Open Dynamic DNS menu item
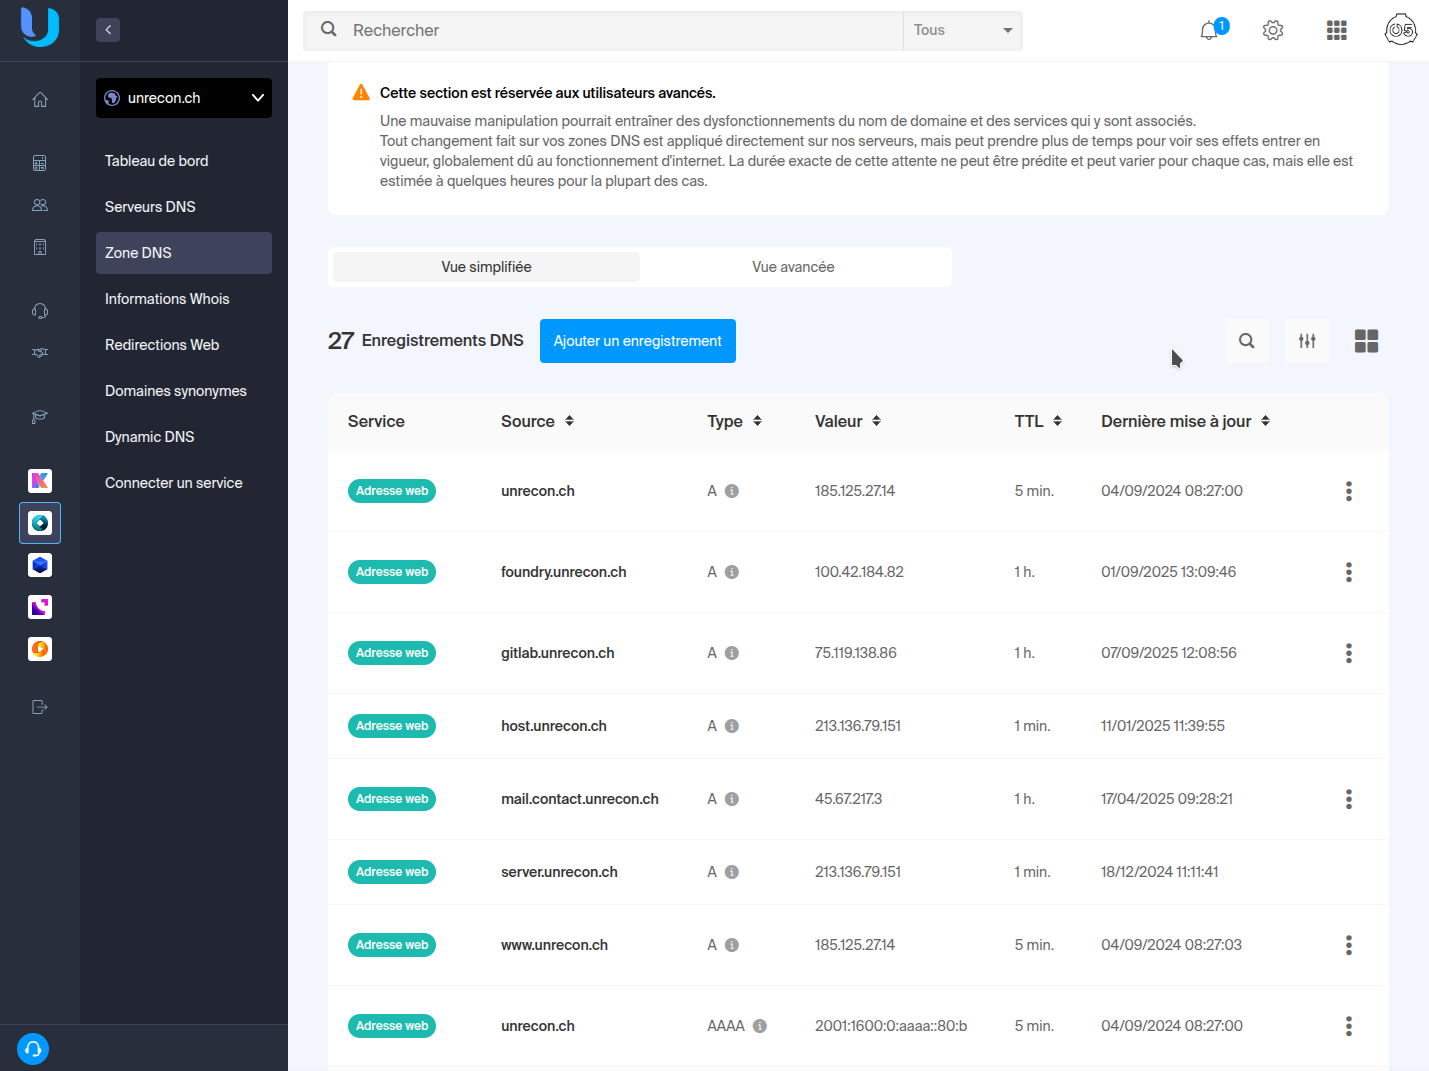 tap(184, 437)
